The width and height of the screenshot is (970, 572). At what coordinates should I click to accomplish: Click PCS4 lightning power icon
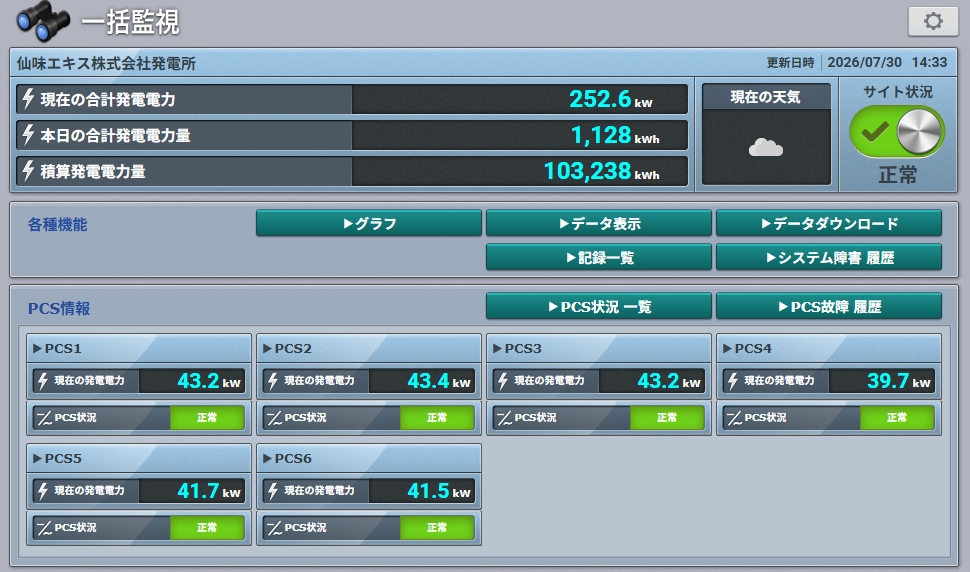click(x=733, y=381)
